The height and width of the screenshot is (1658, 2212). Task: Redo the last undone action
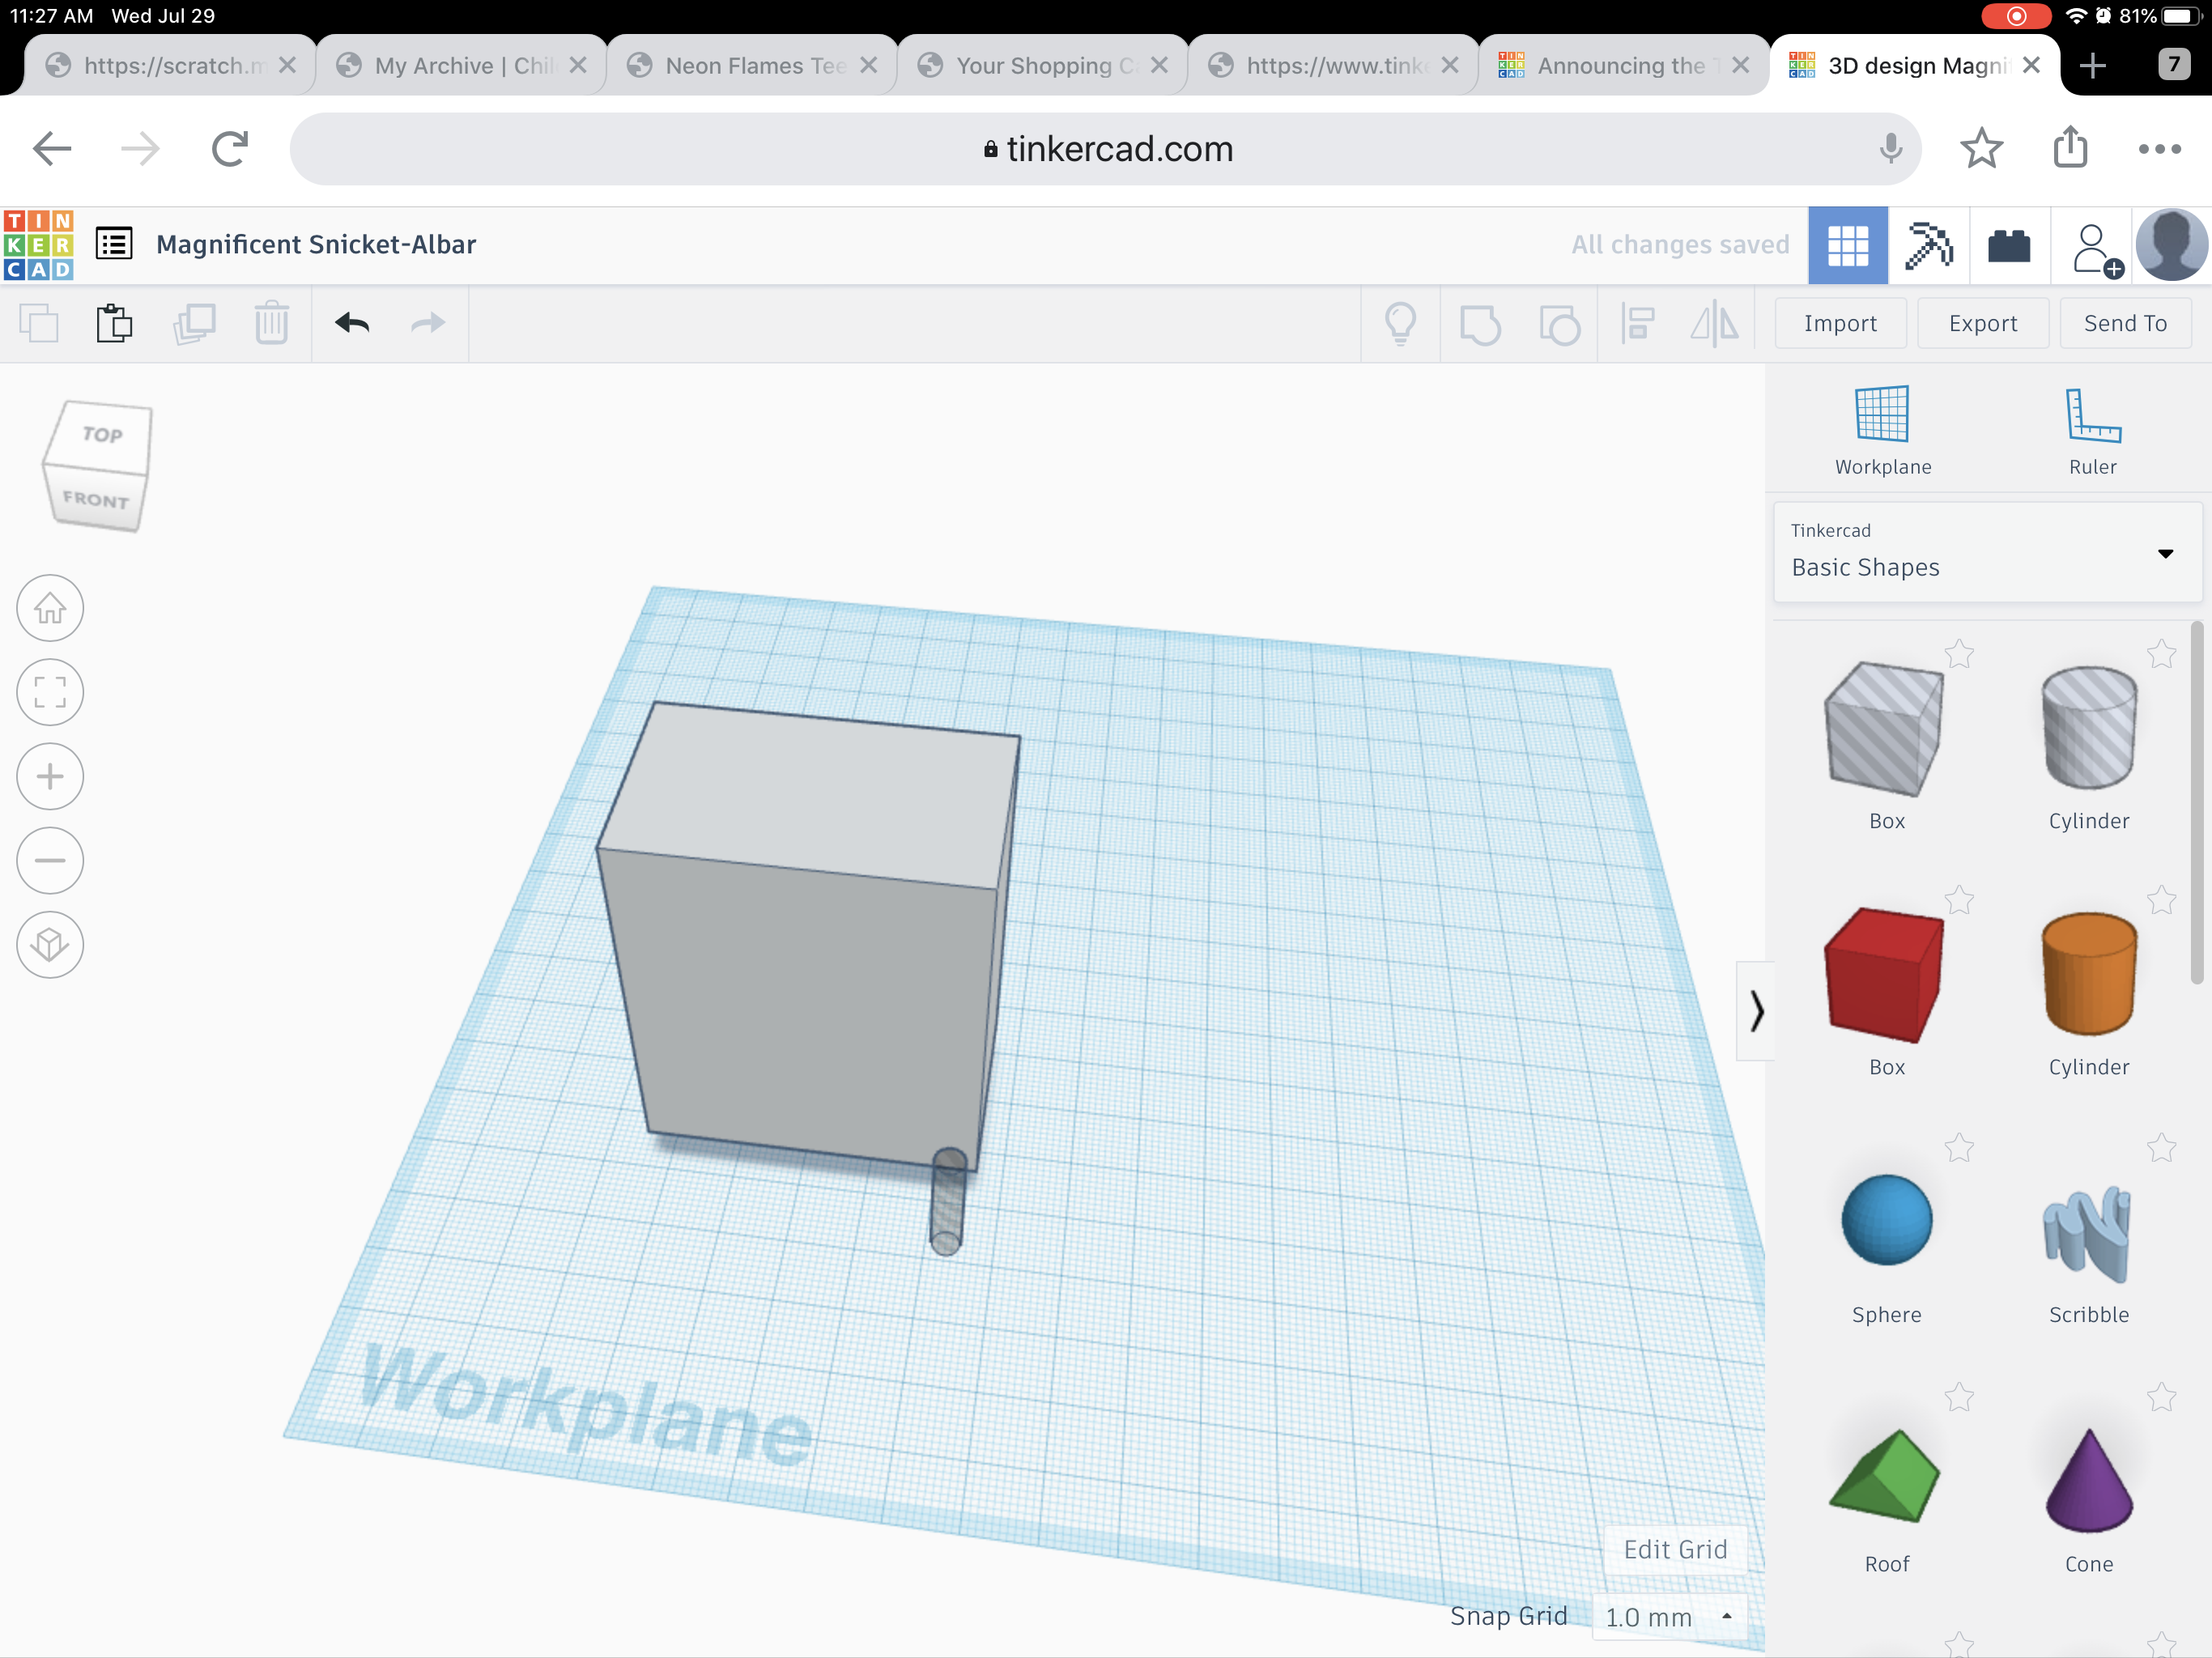(428, 323)
